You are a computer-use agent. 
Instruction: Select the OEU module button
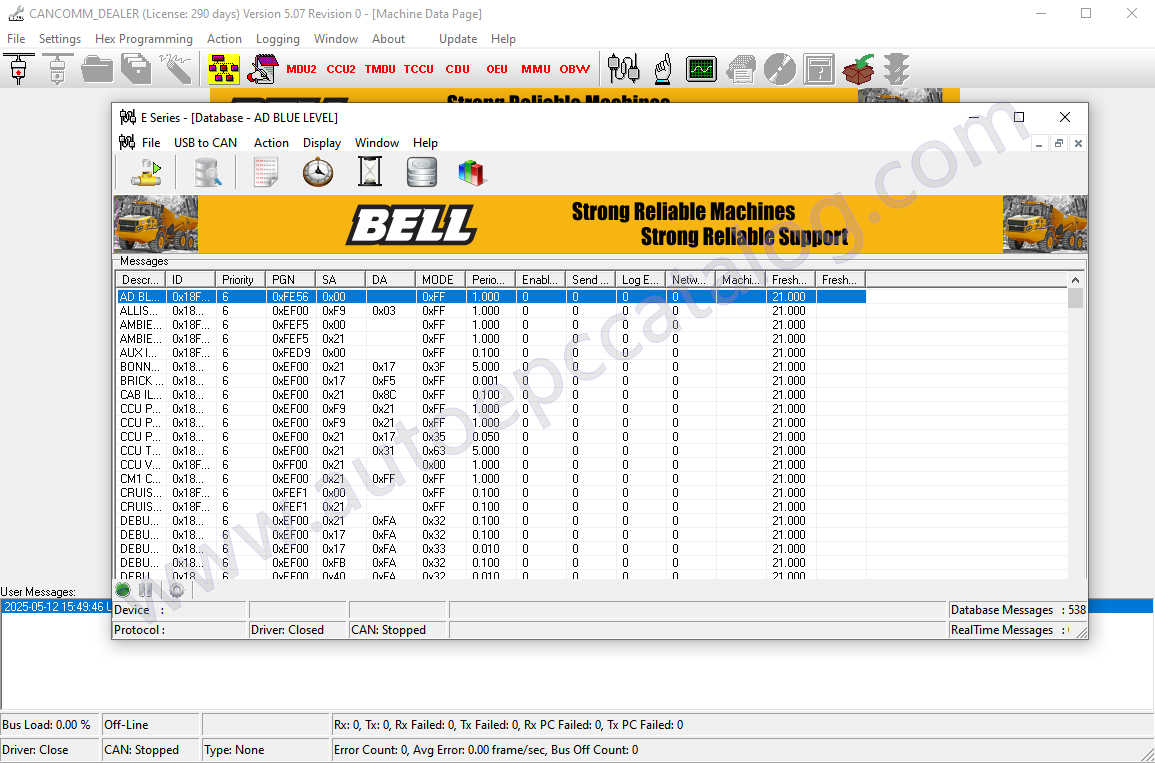click(x=496, y=69)
